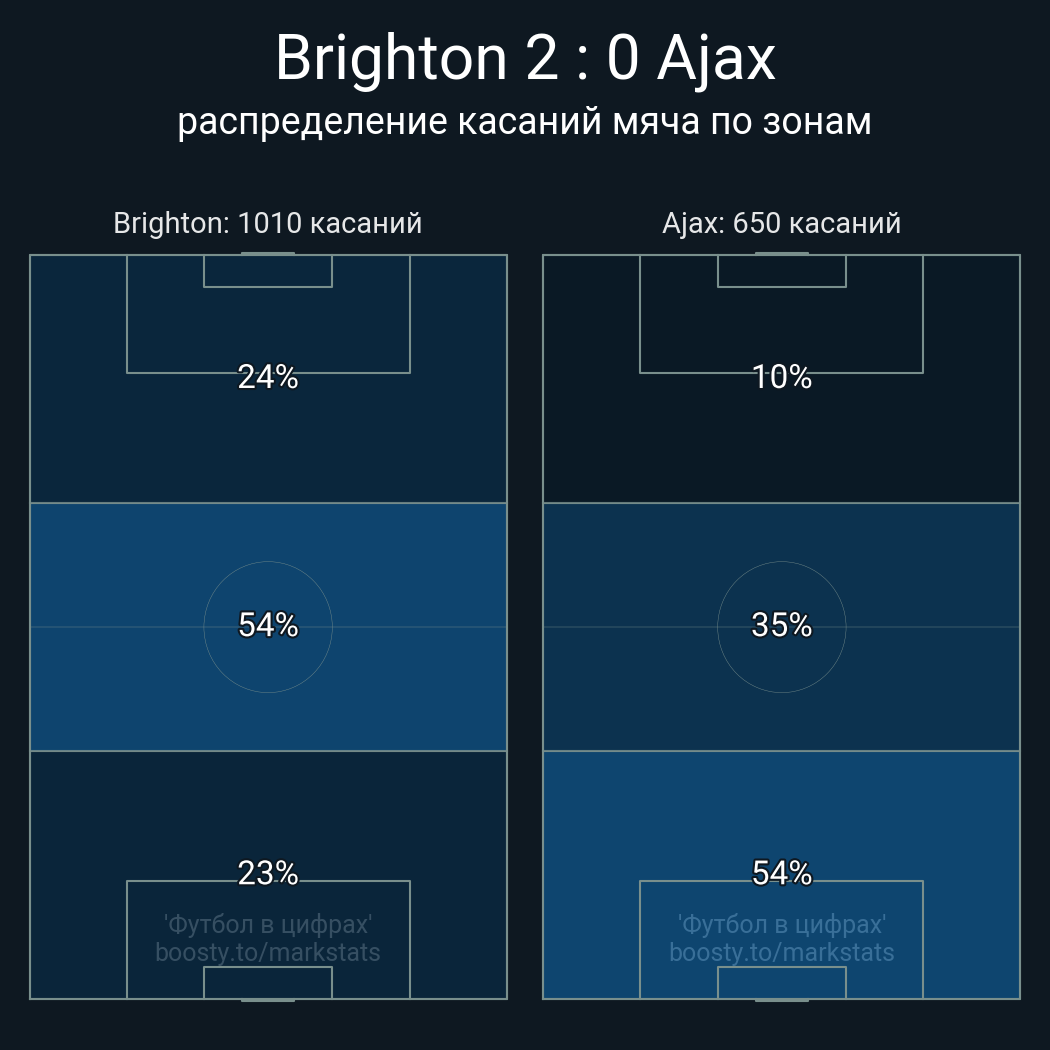Click the Brighton 2 : 0 Ajax title

point(525,58)
